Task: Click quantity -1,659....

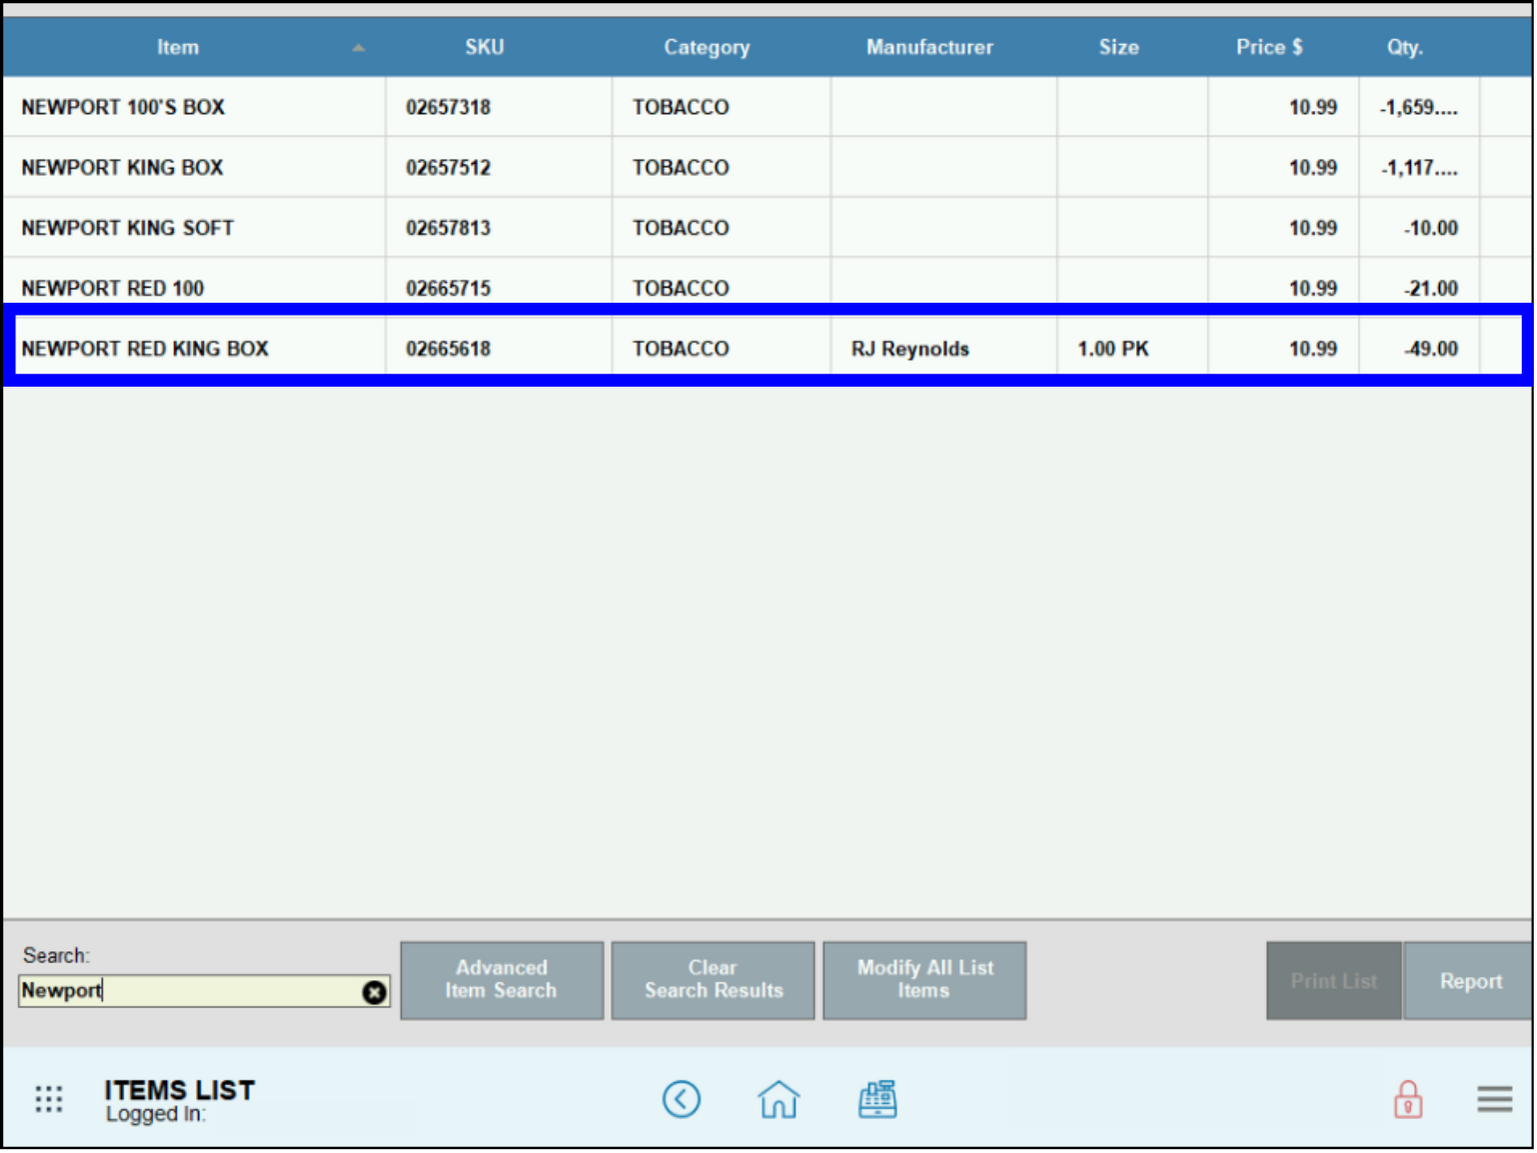Action: pos(1419,107)
